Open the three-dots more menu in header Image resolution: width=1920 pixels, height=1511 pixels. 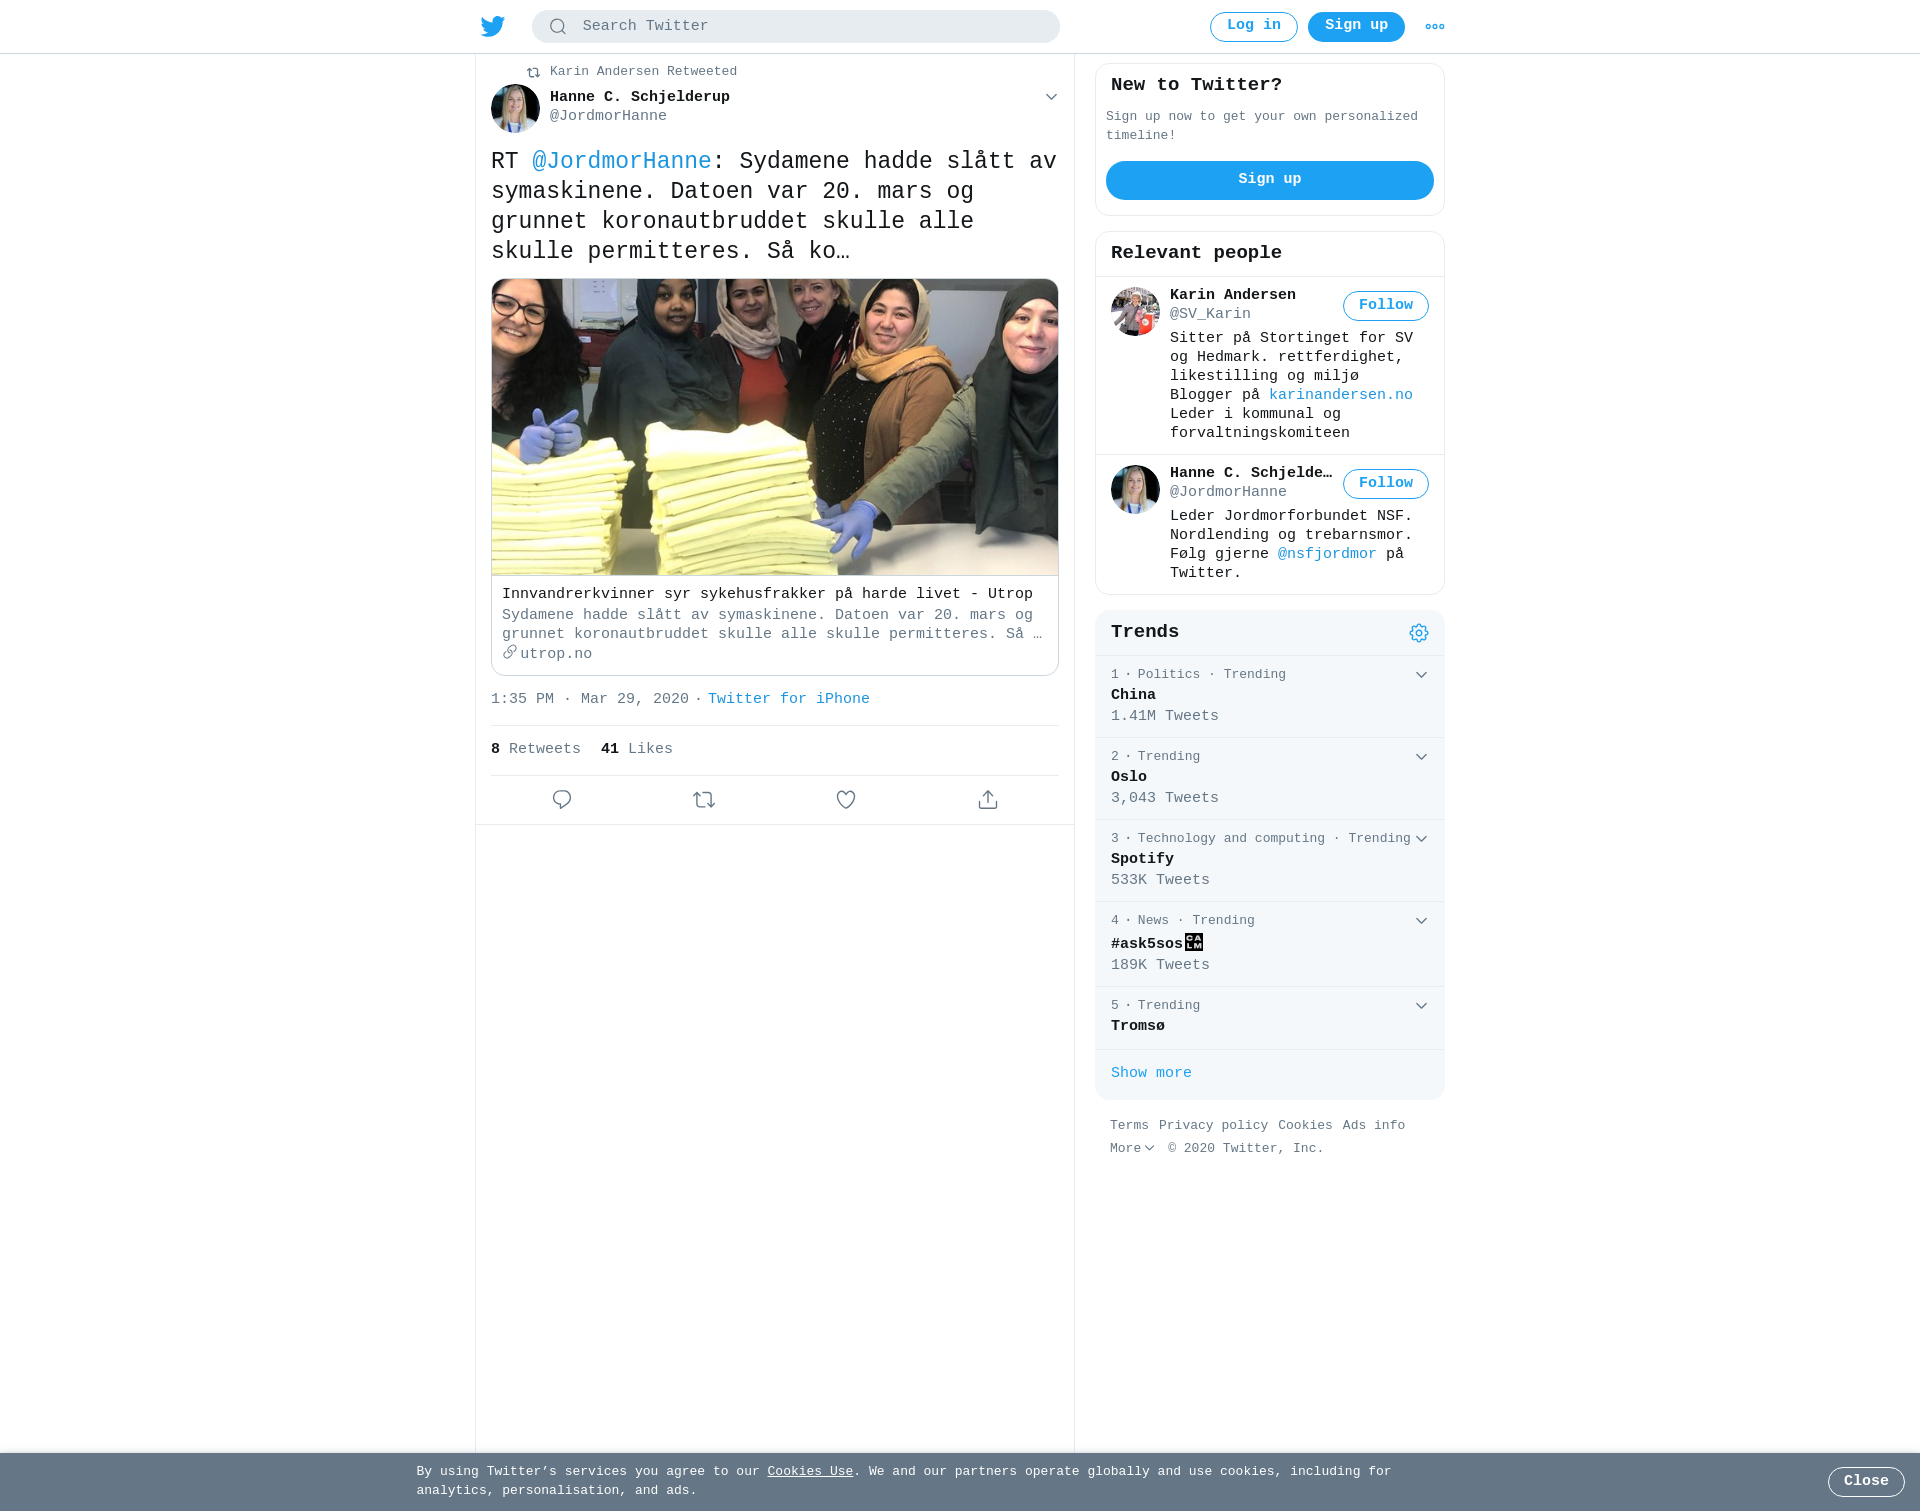click(x=1435, y=27)
